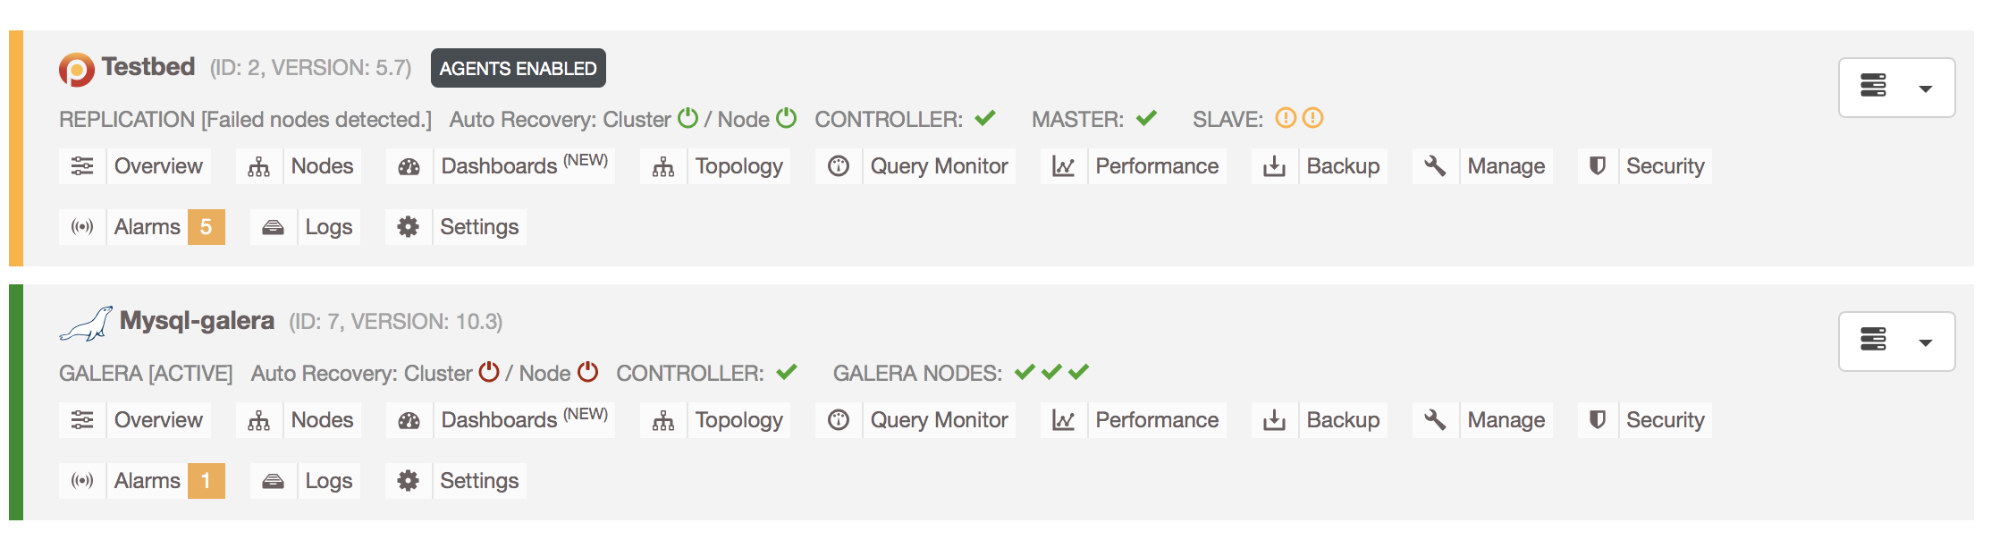Viewport: 1999px width, 560px height.
Task: Open Testbed Overview tab
Action: point(135,167)
